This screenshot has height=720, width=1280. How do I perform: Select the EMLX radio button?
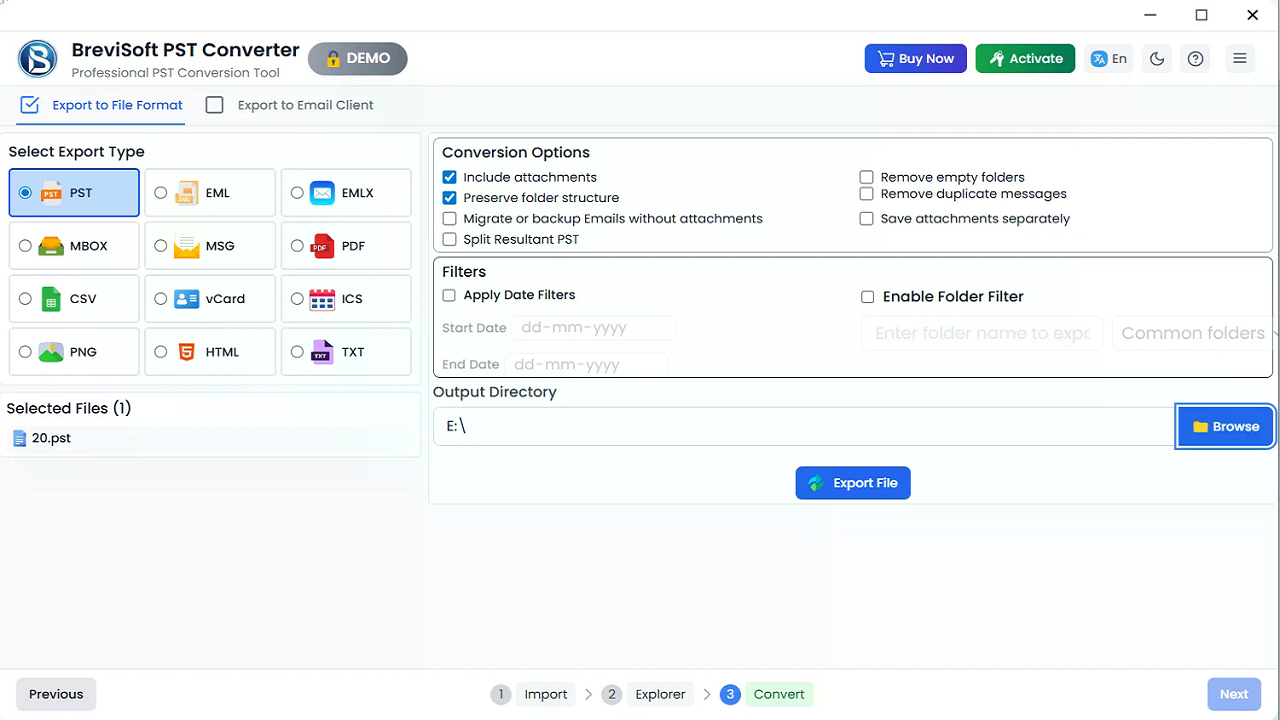[x=297, y=193]
